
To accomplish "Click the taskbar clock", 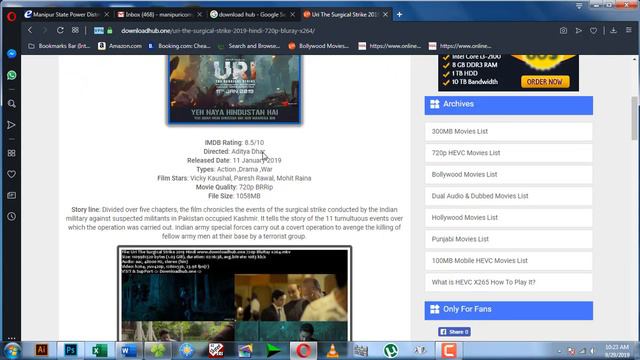I will (617, 351).
